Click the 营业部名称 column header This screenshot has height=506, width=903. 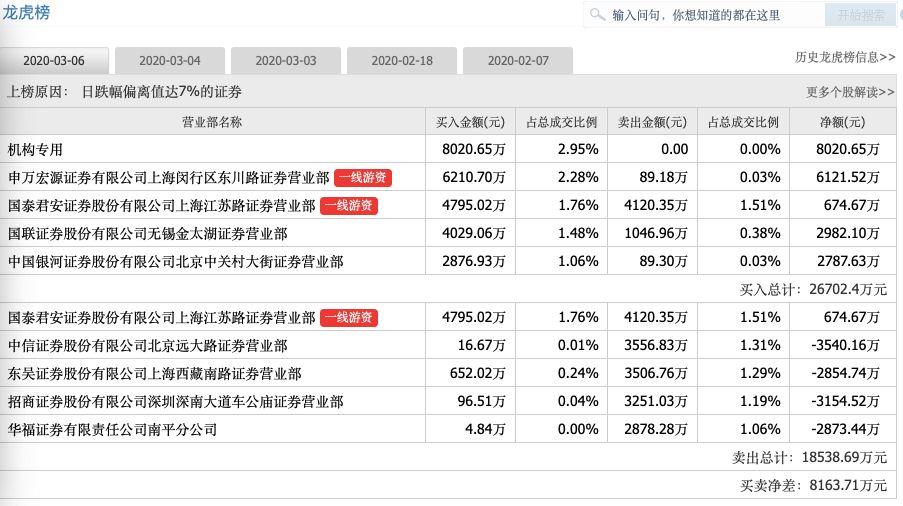[211, 122]
